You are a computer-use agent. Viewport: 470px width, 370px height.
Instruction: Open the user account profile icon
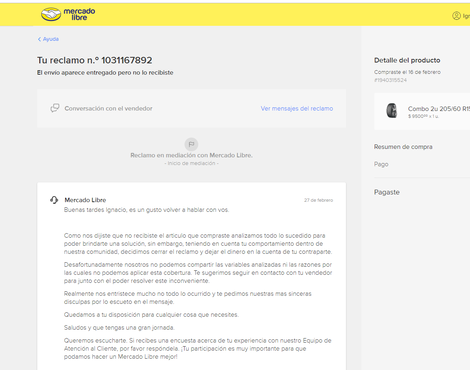456,16
